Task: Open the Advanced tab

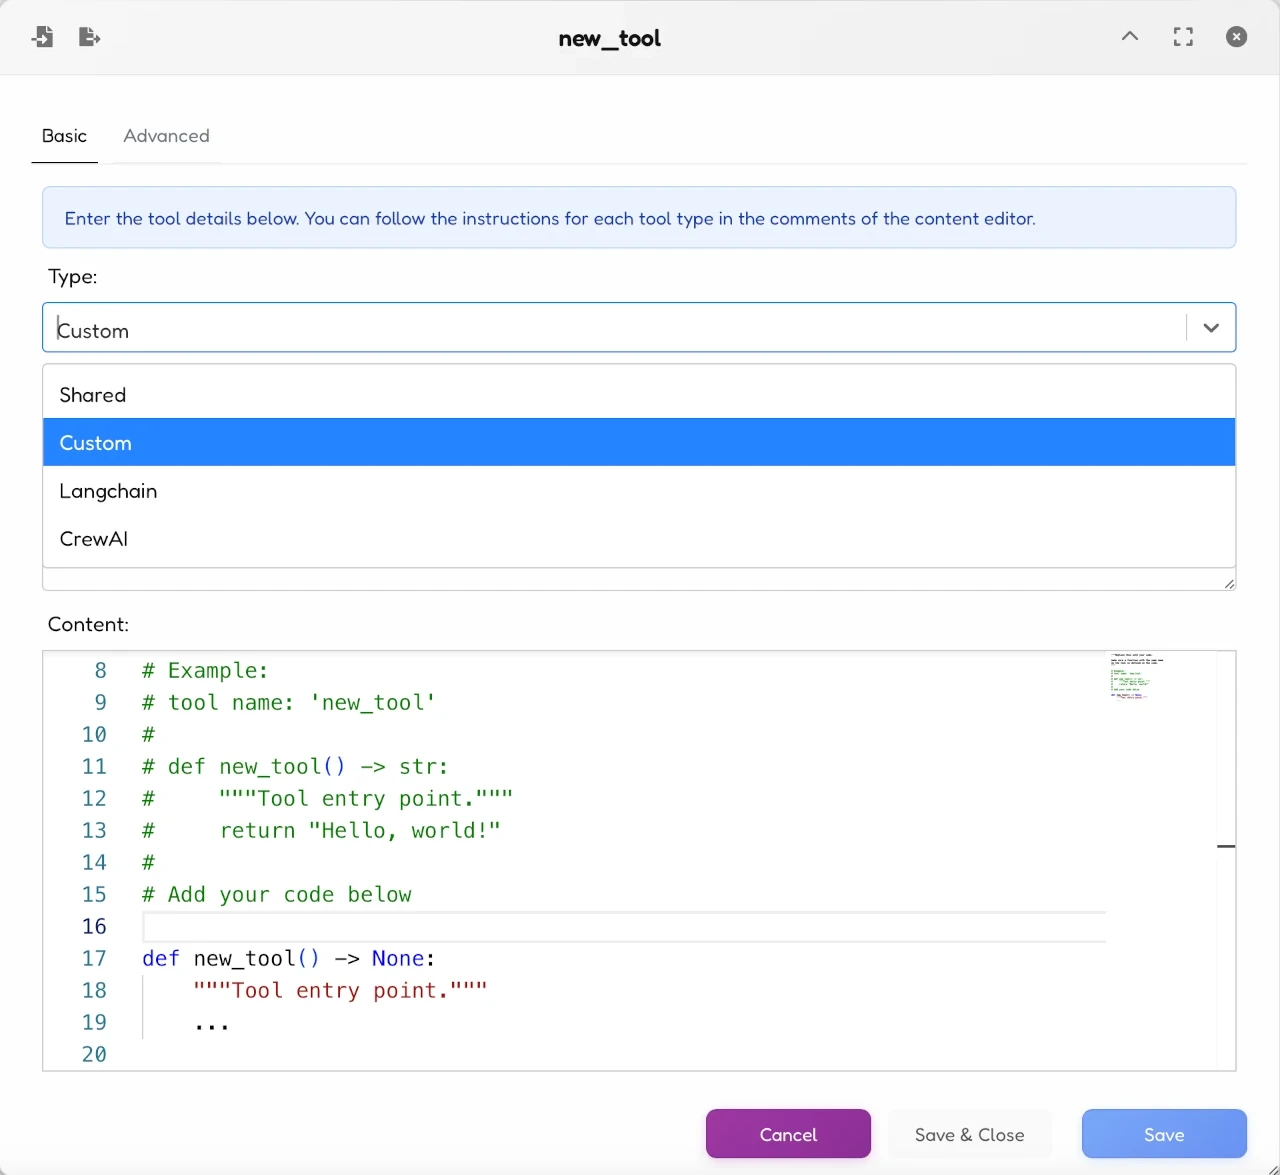Action: coord(166,136)
